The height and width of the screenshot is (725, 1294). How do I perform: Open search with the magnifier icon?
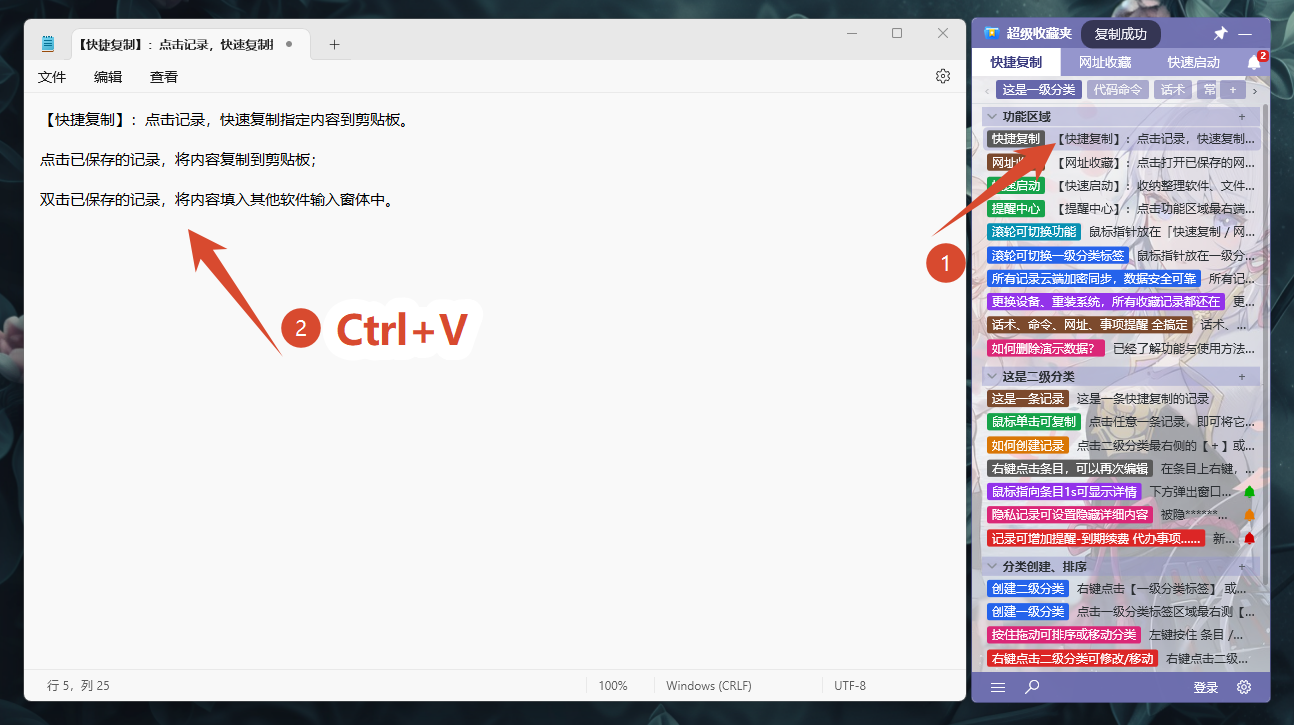1032,687
